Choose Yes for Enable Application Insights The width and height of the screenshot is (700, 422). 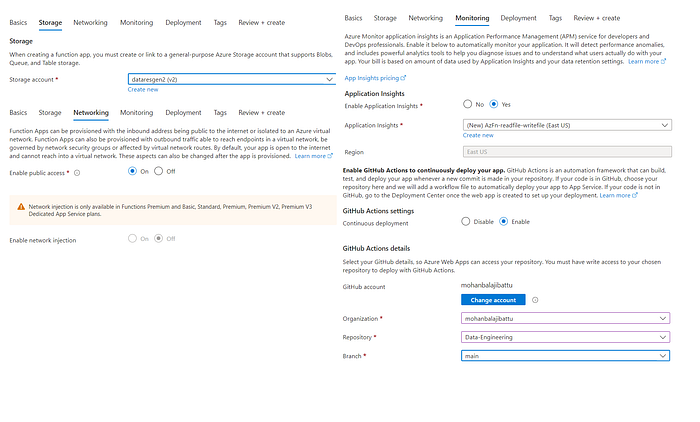pyautogui.click(x=494, y=104)
